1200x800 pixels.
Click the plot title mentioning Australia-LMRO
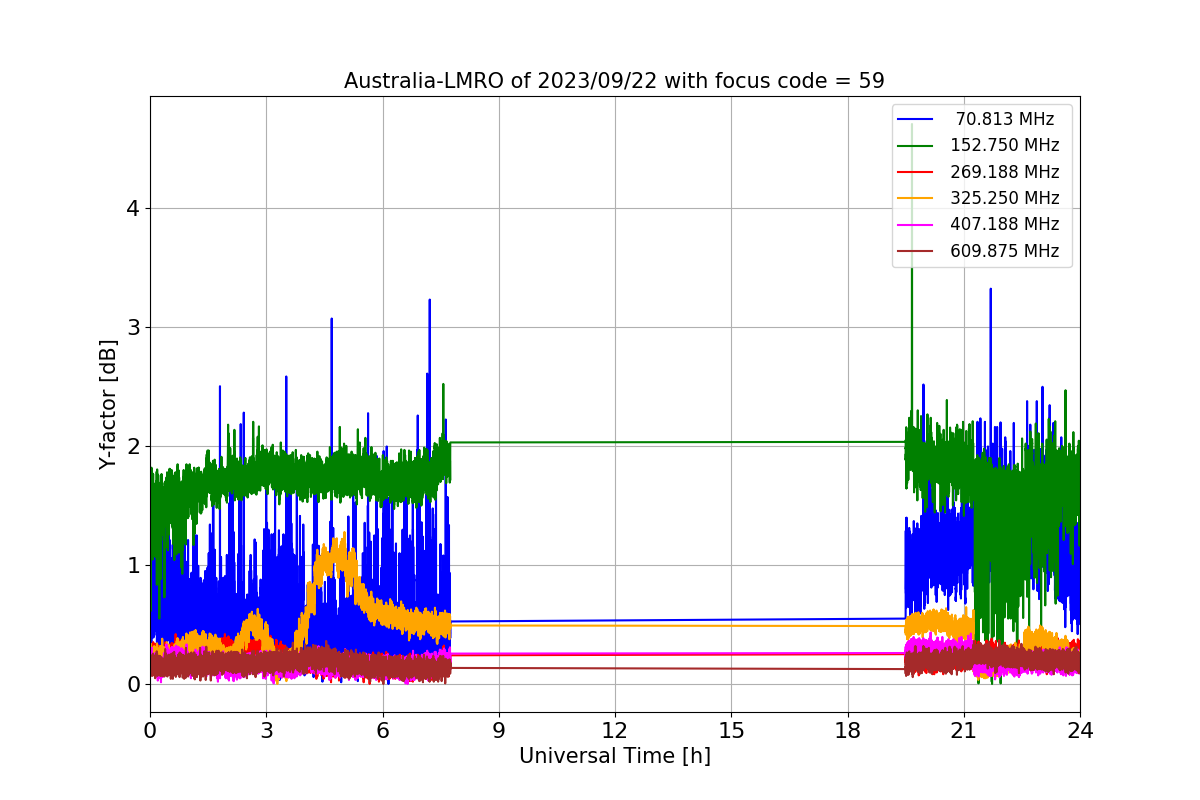(614, 81)
